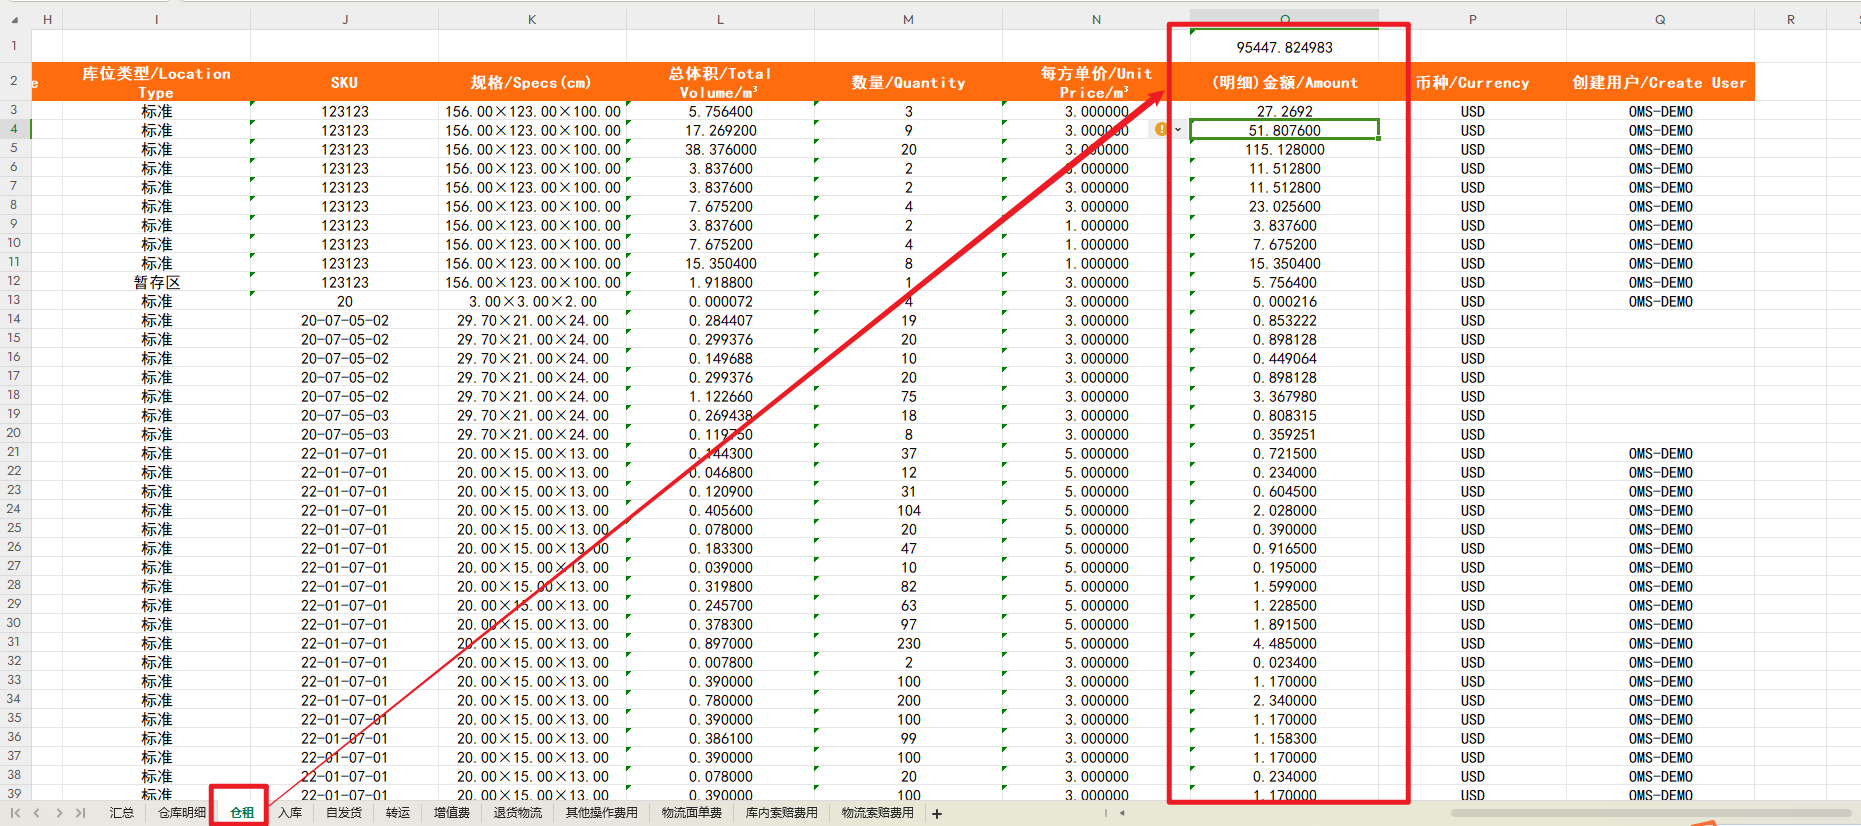
Task: Open the 物流面单费 sheet tab
Action: pyautogui.click(x=692, y=813)
